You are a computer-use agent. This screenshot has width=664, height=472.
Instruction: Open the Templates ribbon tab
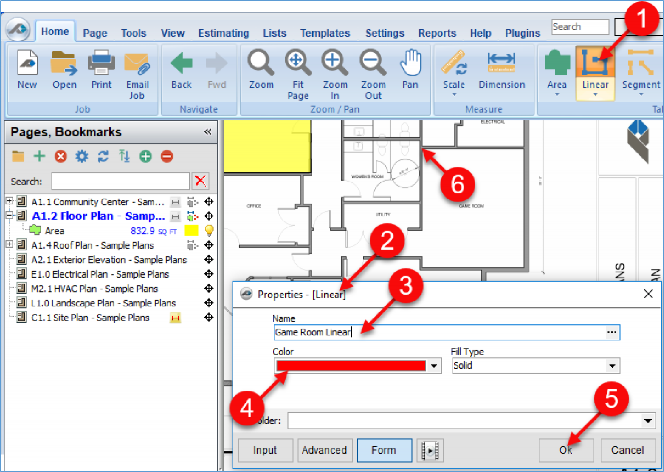(325, 33)
